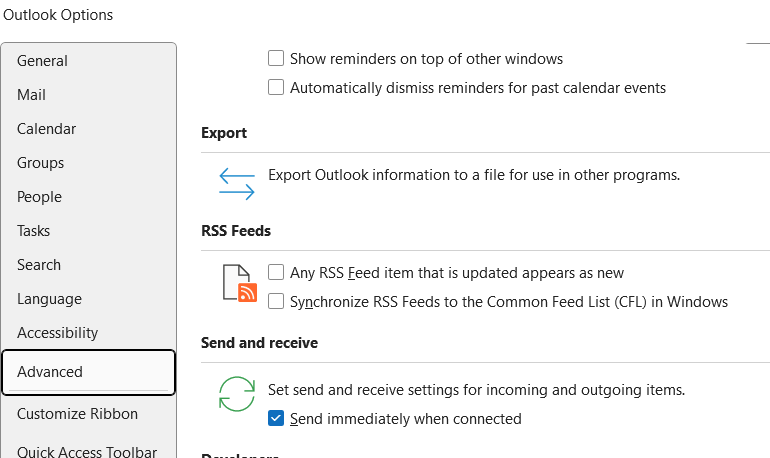Open the Search options category
The image size is (770, 458).
tap(88, 265)
